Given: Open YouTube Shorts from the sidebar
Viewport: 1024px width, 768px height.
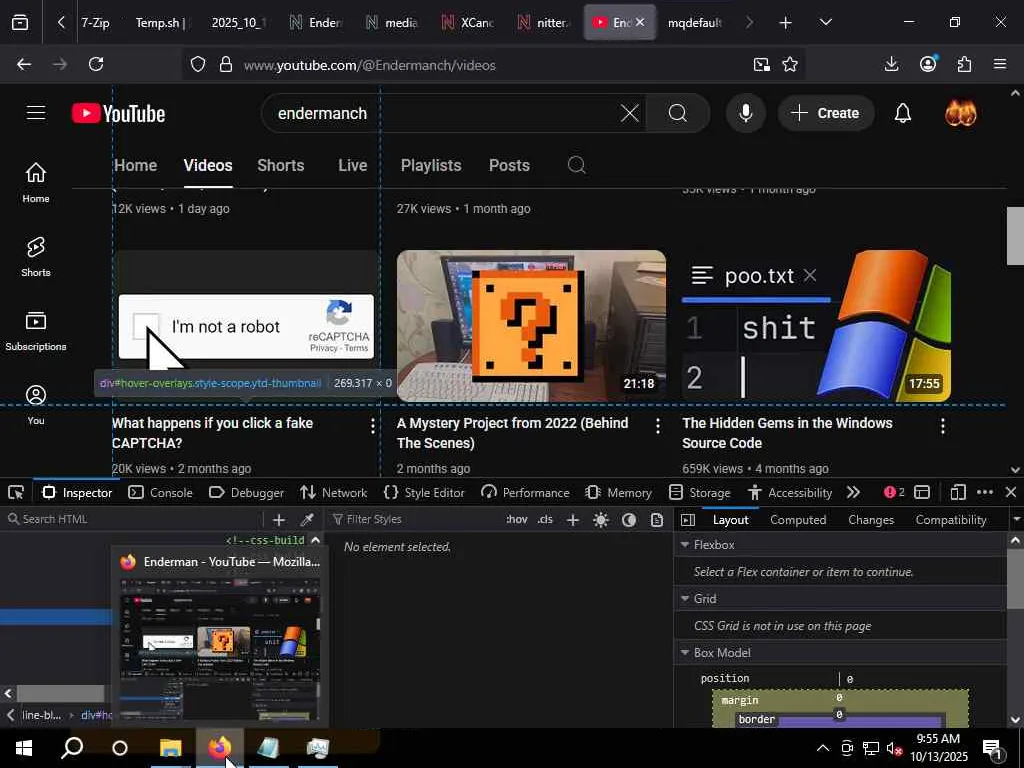Looking at the screenshot, I should coord(36,256).
